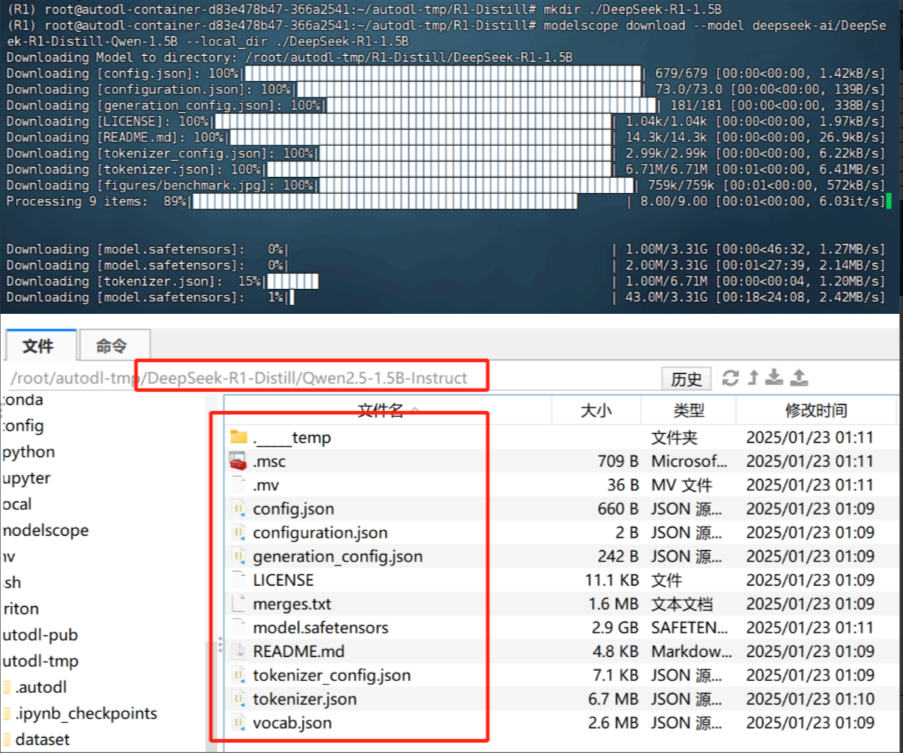Select tokenizer_config.json file name
The image size is (903, 753).
coord(332,675)
